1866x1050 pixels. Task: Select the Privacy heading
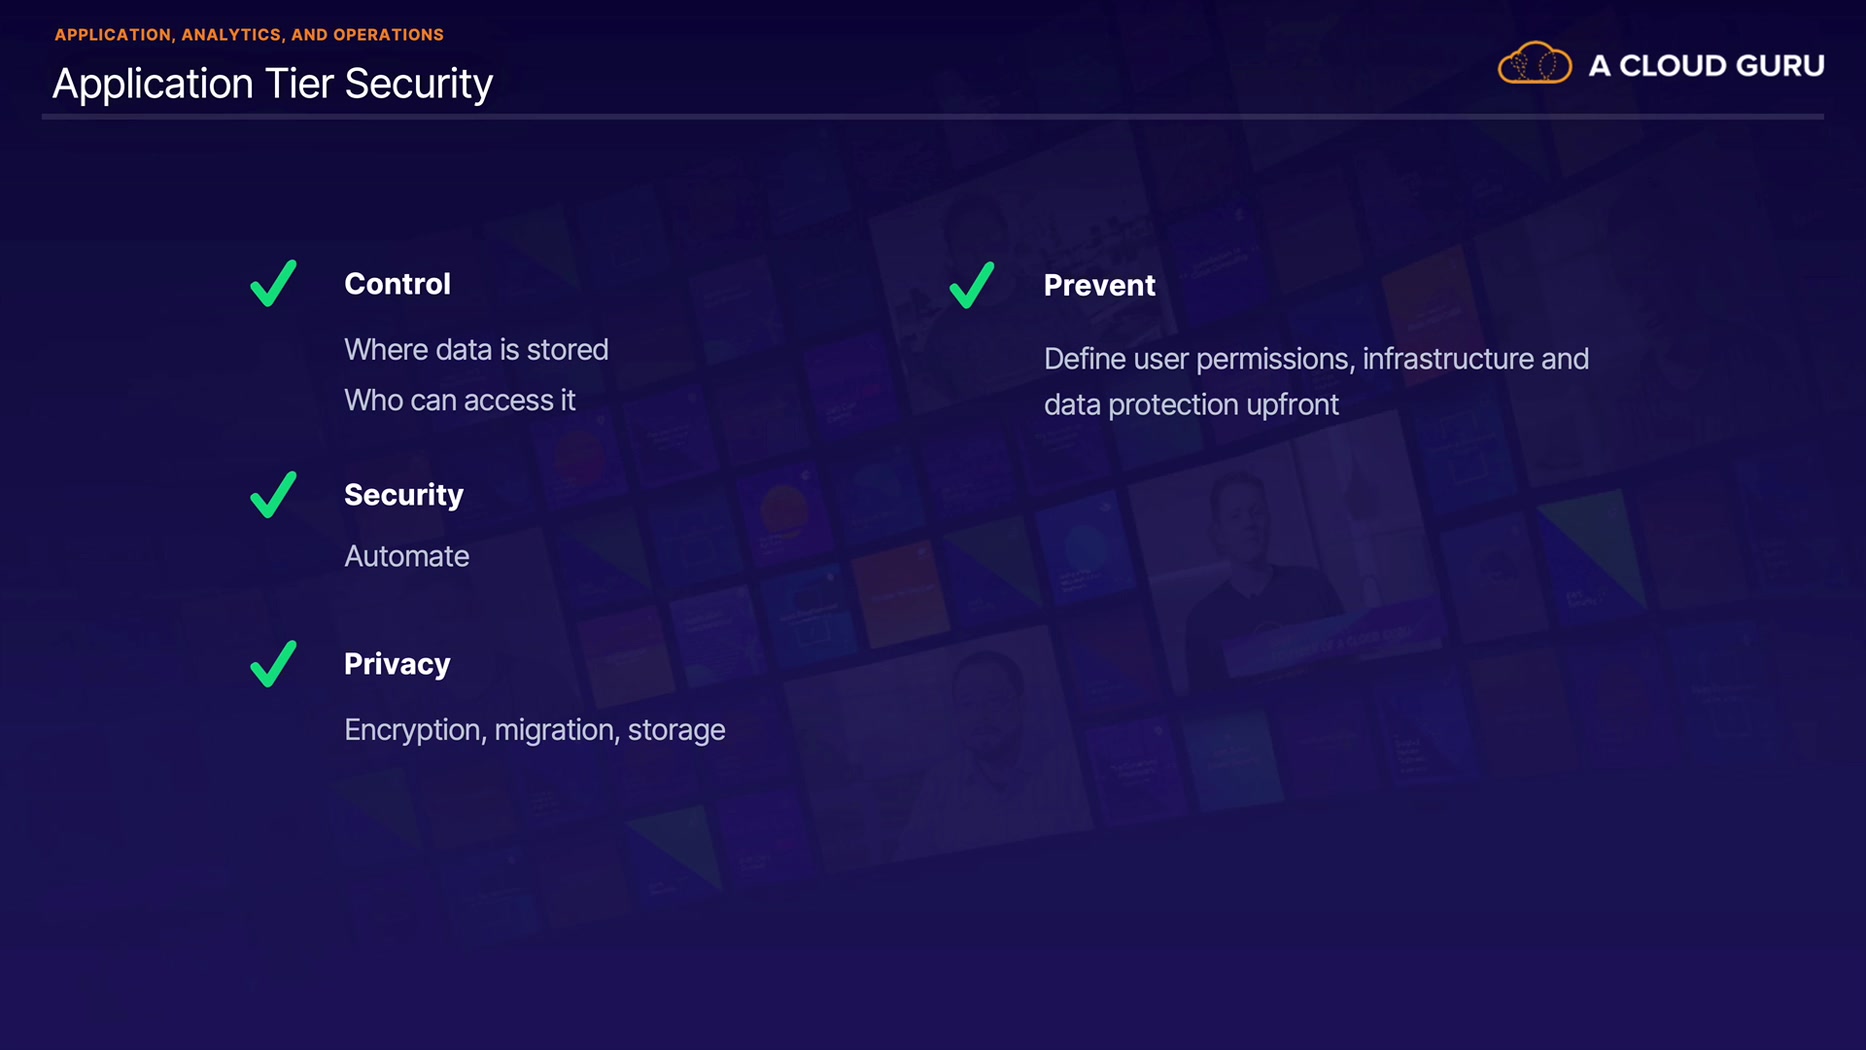397,664
